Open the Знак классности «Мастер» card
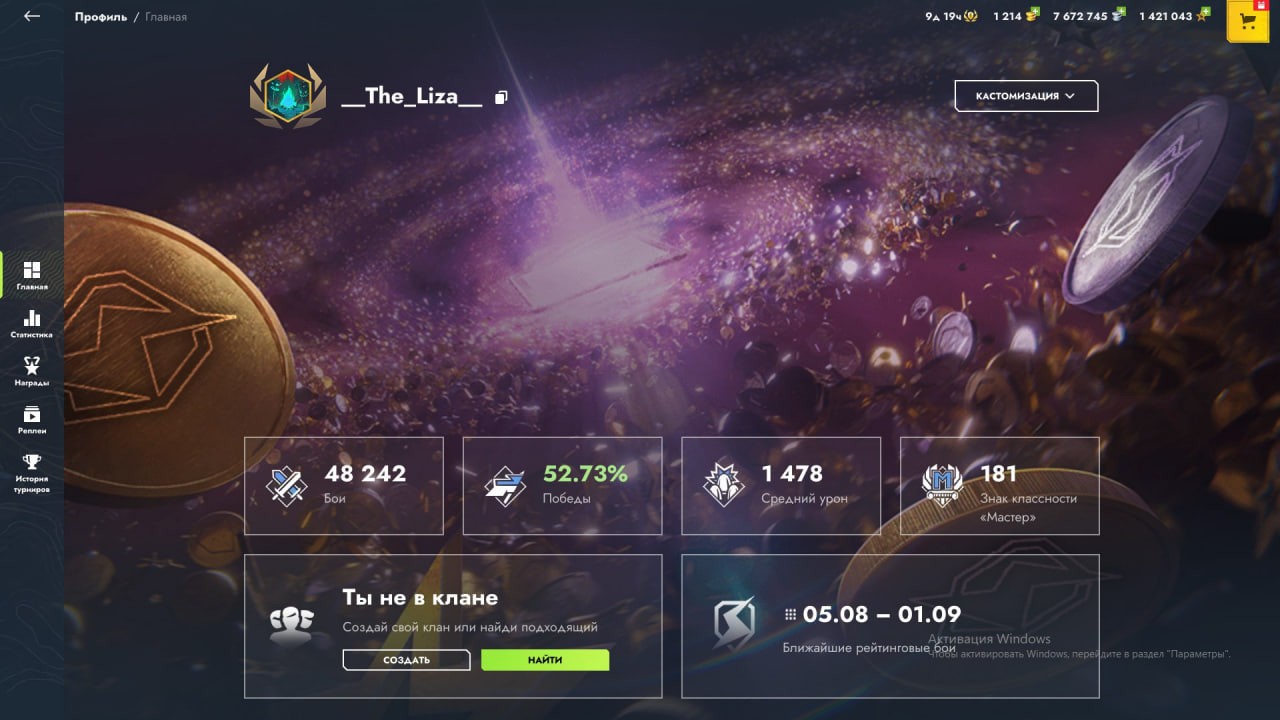This screenshot has height=720, width=1280. point(1000,486)
